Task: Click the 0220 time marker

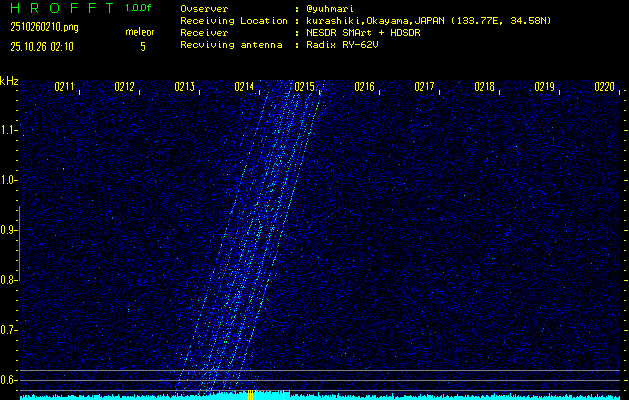Action: tap(604, 87)
